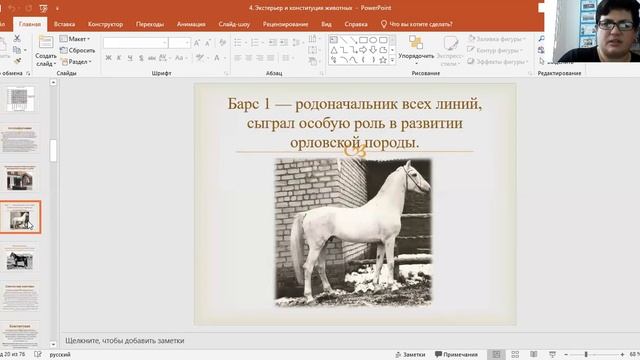This screenshot has height=360, width=640.
Task: Click the Сбросить reset button
Action: pyautogui.click(x=78, y=50)
